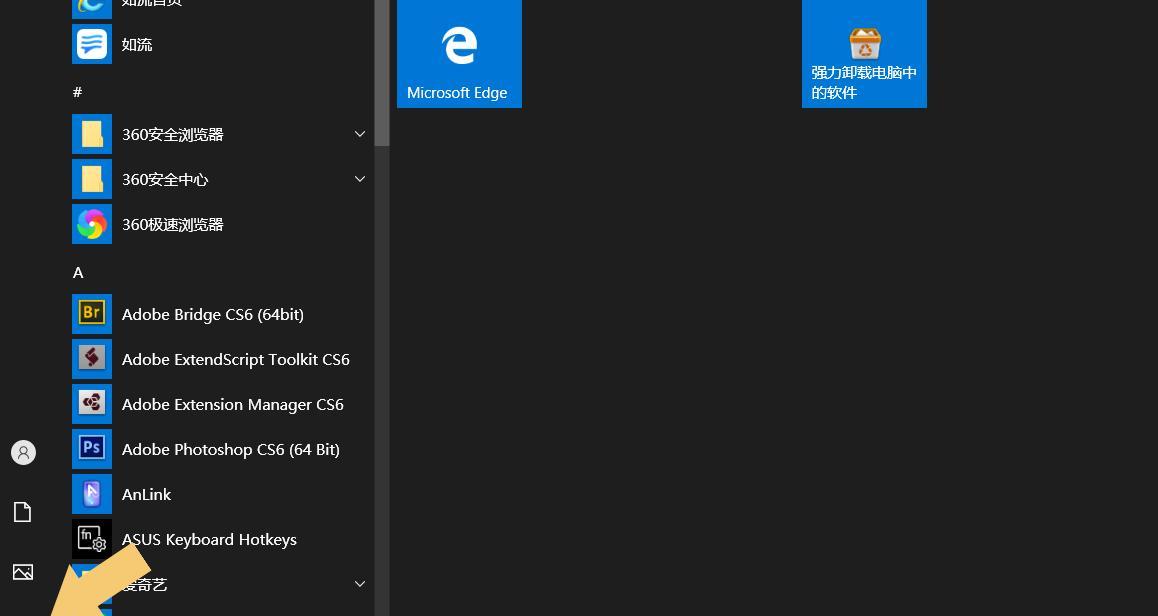This screenshot has height=616, width=1158.
Task: Expand the 360安全中心 folder chevron
Action: click(360, 179)
